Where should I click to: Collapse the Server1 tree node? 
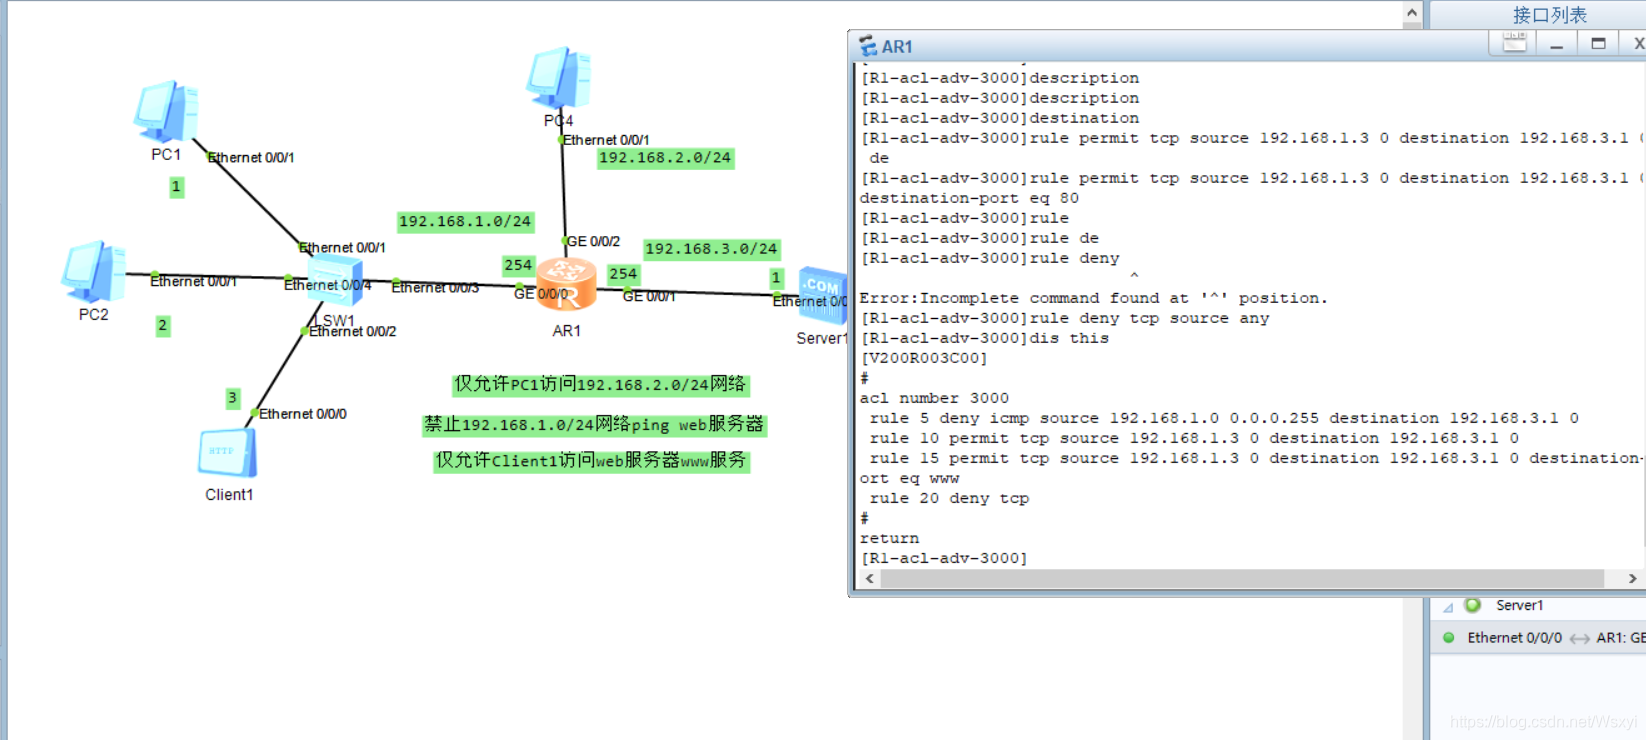1447,607
